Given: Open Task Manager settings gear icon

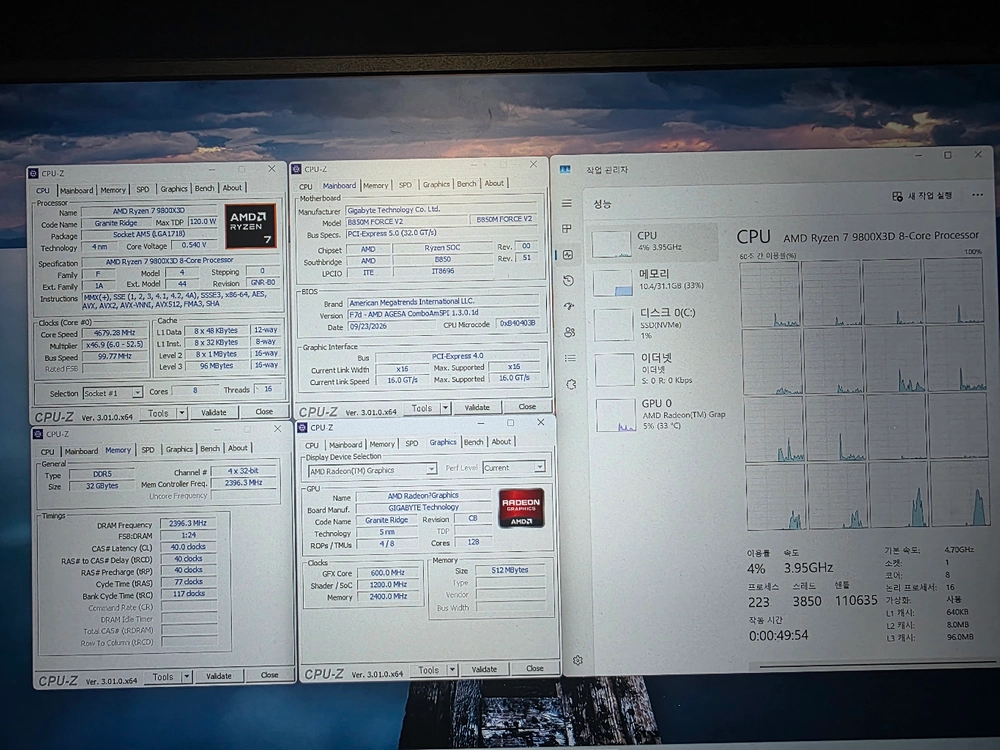Looking at the screenshot, I should (578, 661).
